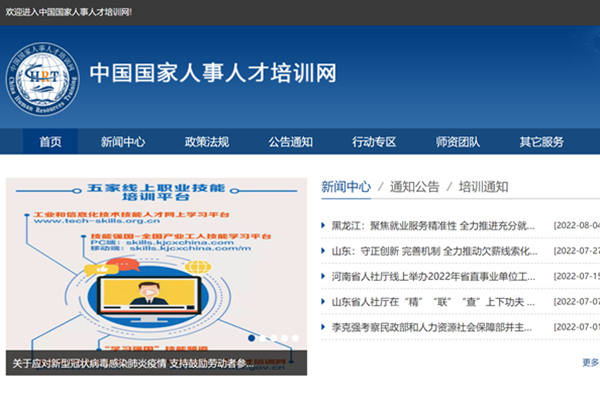600x400 pixels.
Task: Click the date [2022-07-07 on 山东省人社厅 row
Action: [577, 302]
